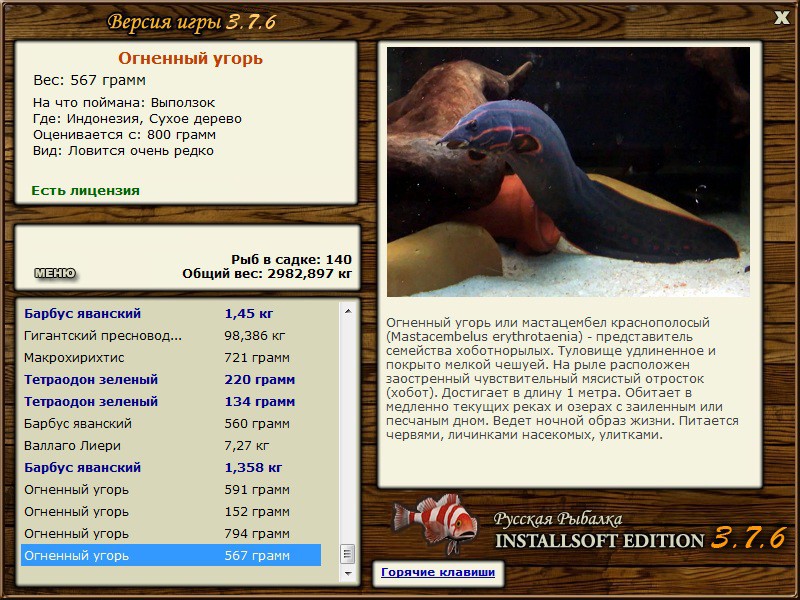Select Барбус яванский 560 грамм row

coord(171,423)
